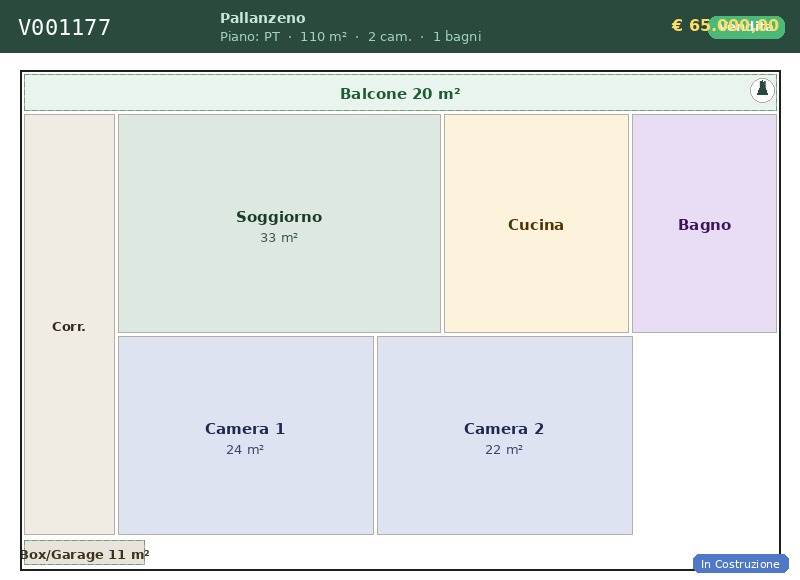
Task: Click the chess rook icon on the balcony
Action: tap(762, 90)
